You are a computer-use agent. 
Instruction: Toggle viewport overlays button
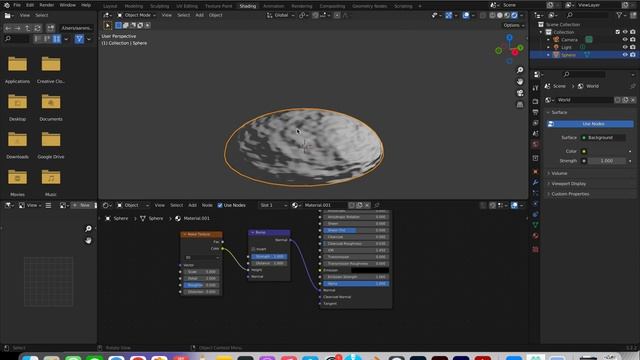pyautogui.click(x=466, y=15)
